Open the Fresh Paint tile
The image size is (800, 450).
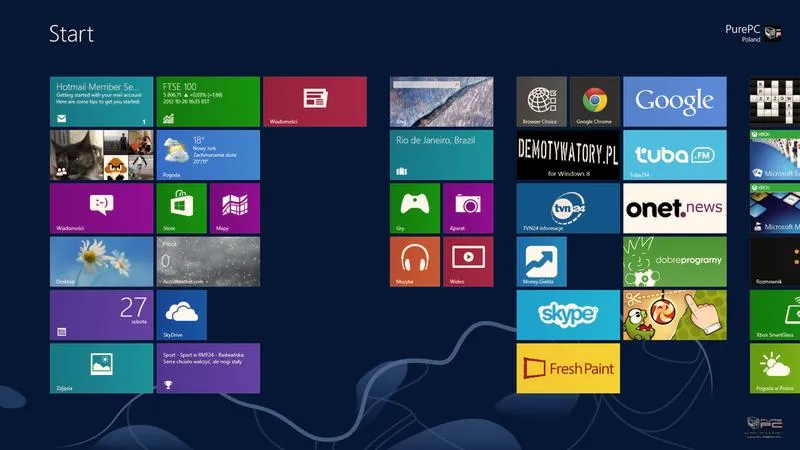coord(568,368)
